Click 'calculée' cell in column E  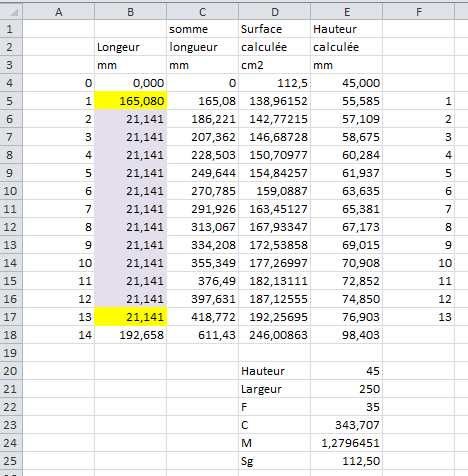(346, 47)
